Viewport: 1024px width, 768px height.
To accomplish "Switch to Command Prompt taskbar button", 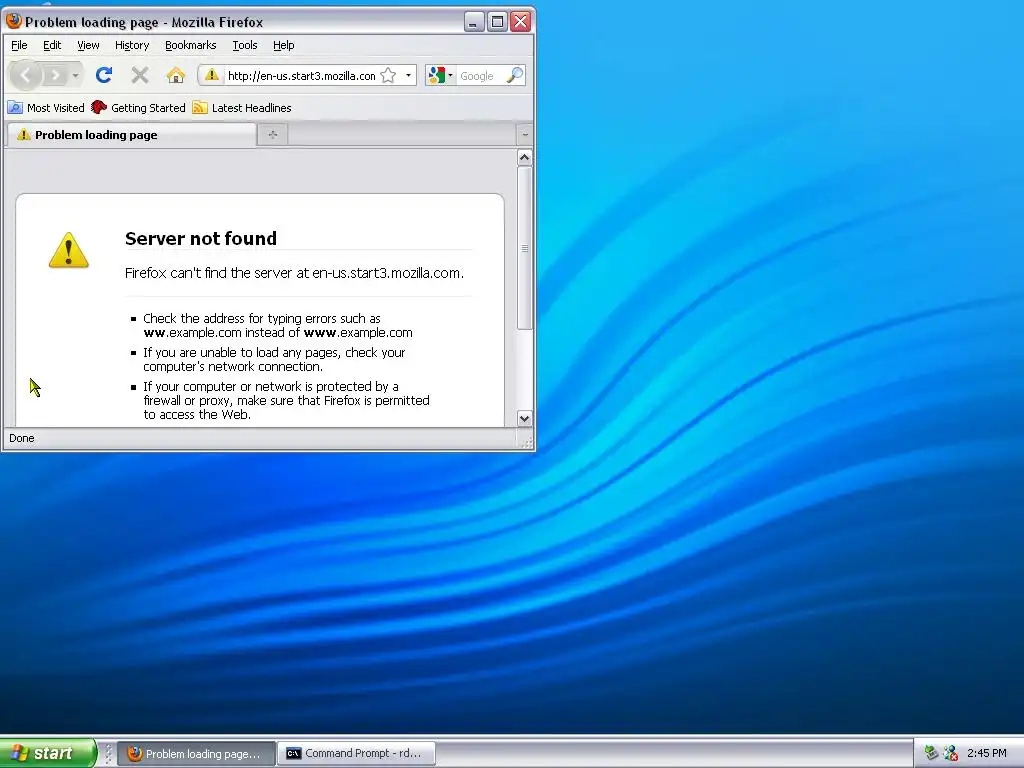I will (356, 754).
